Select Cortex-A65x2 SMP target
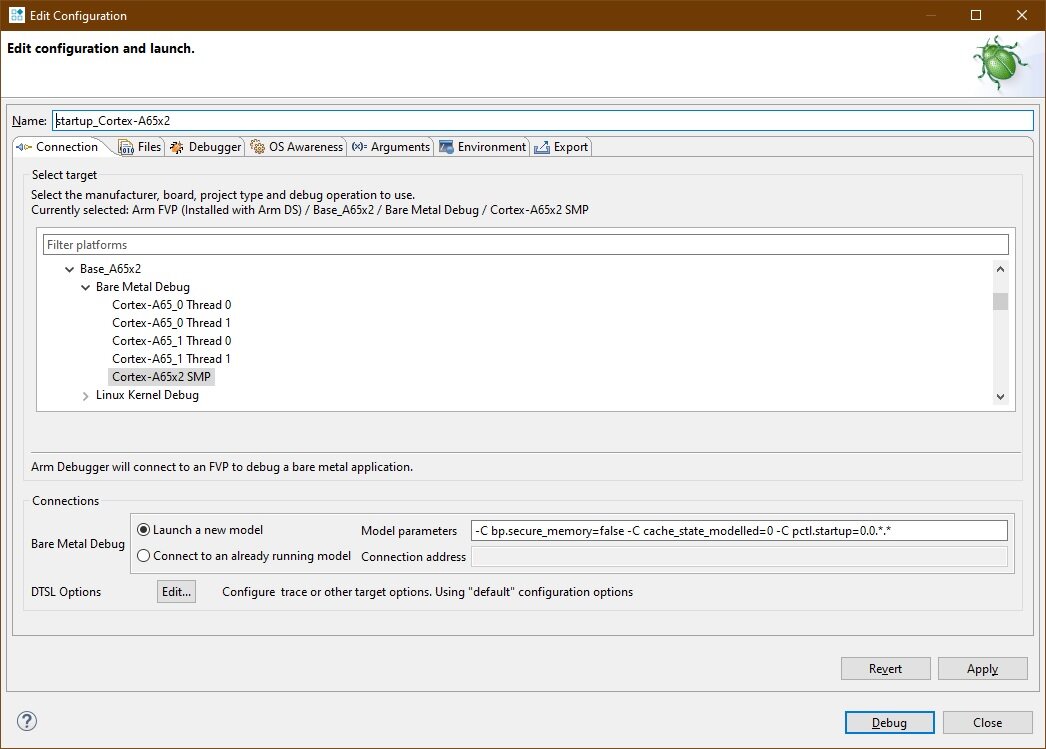 (x=161, y=377)
